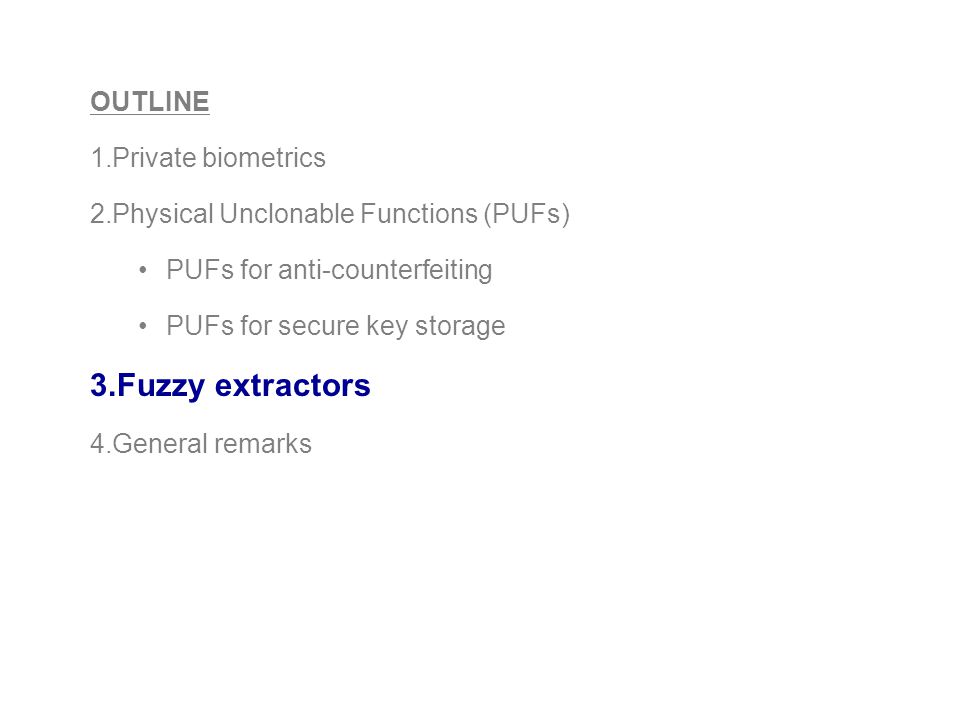This screenshot has height=720, width=960.
Task: Click the bold Fuzzy extractors heading
Action: (230, 386)
